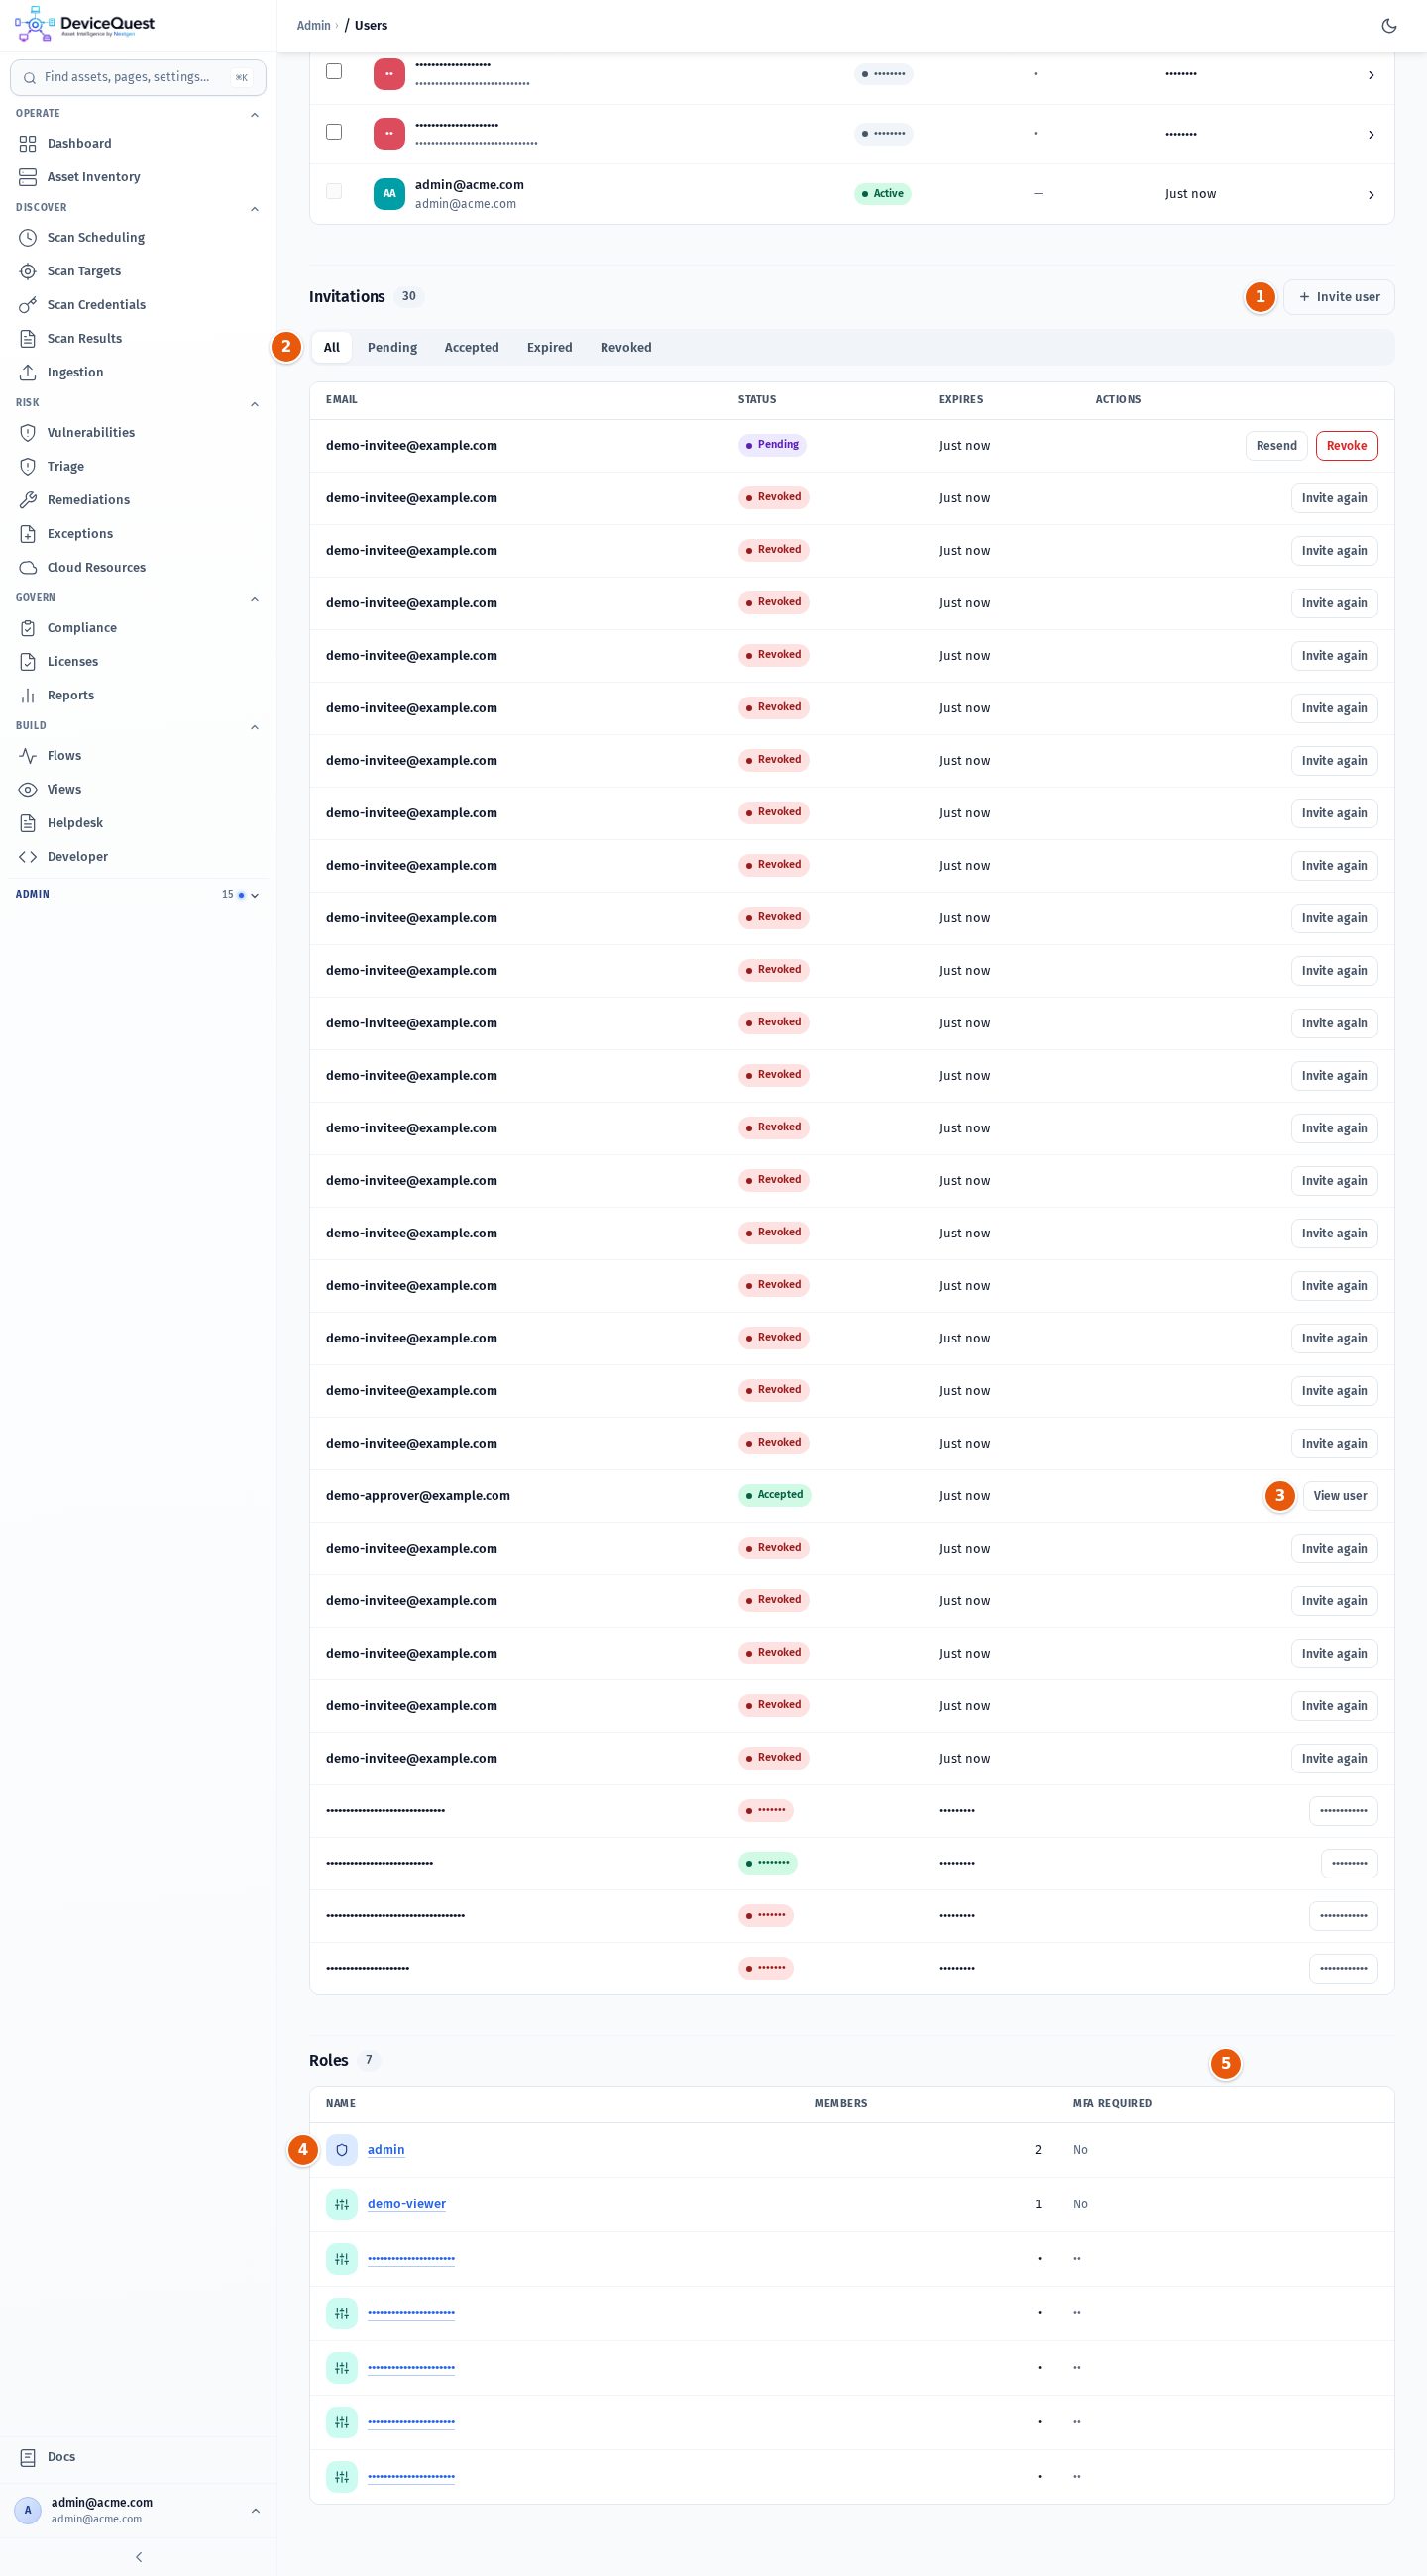Open the Flows activity icon
This screenshot has height=2576, width=1427.
pyautogui.click(x=28, y=755)
